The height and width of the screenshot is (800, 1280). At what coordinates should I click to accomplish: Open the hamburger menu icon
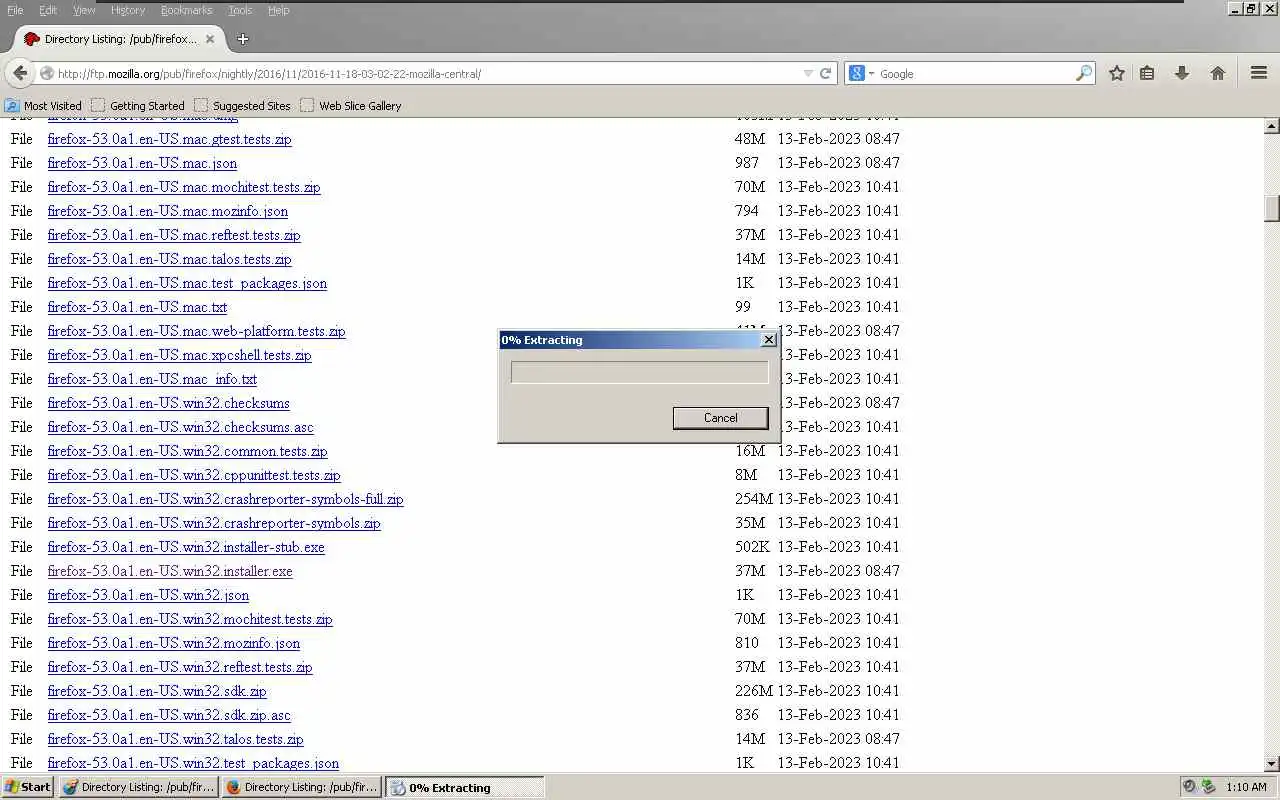(x=1259, y=73)
